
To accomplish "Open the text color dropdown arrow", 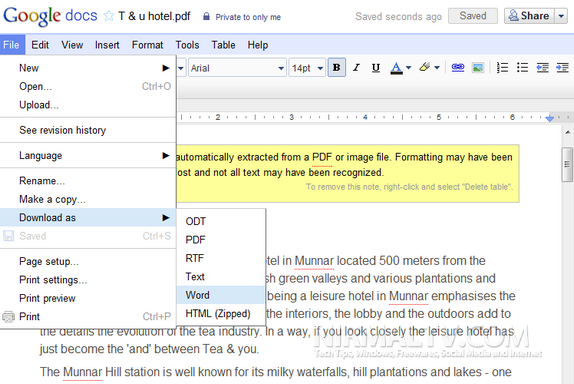I will pos(409,68).
